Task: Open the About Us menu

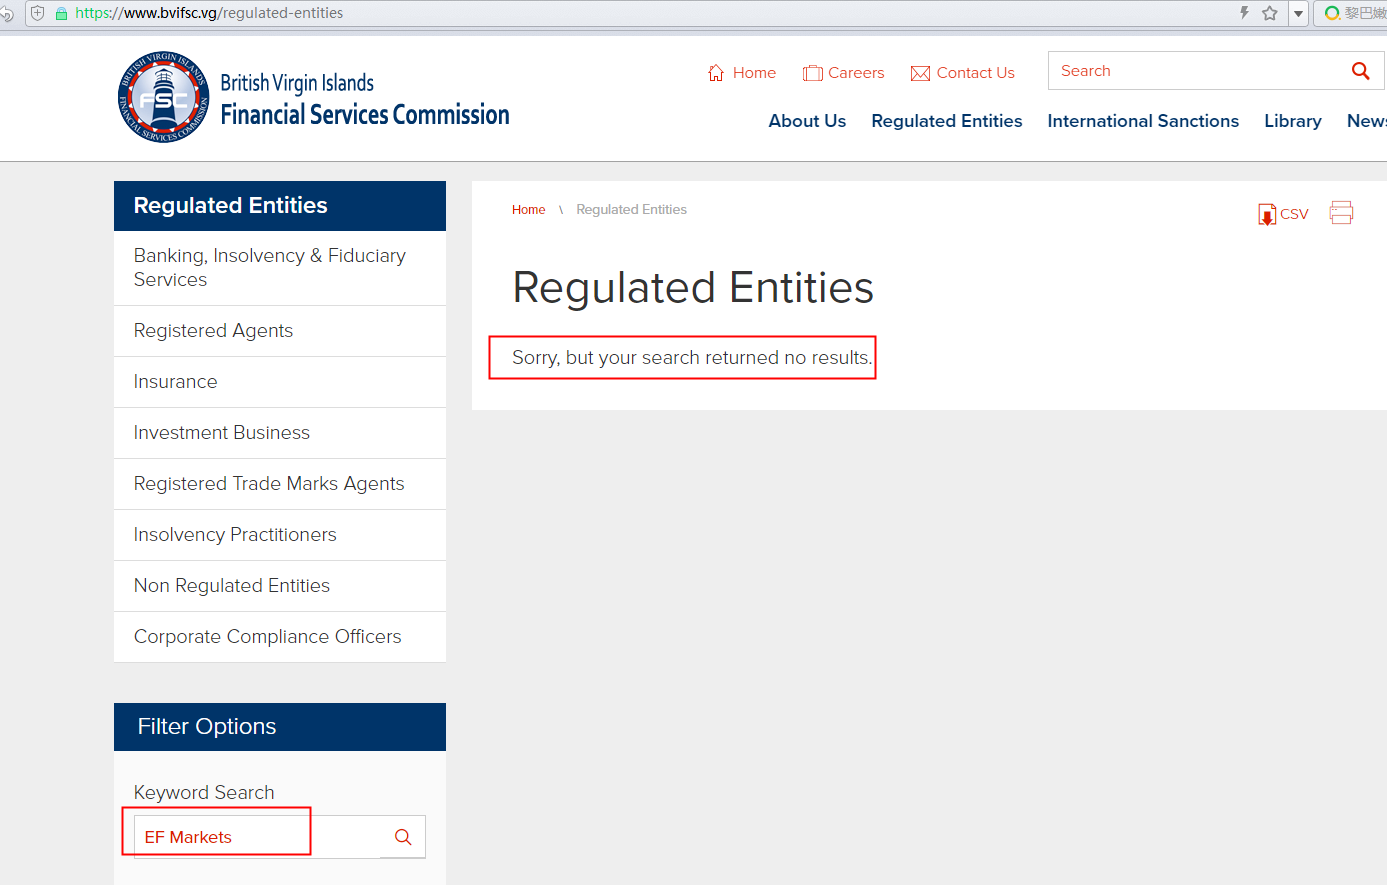Action: tap(807, 121)
